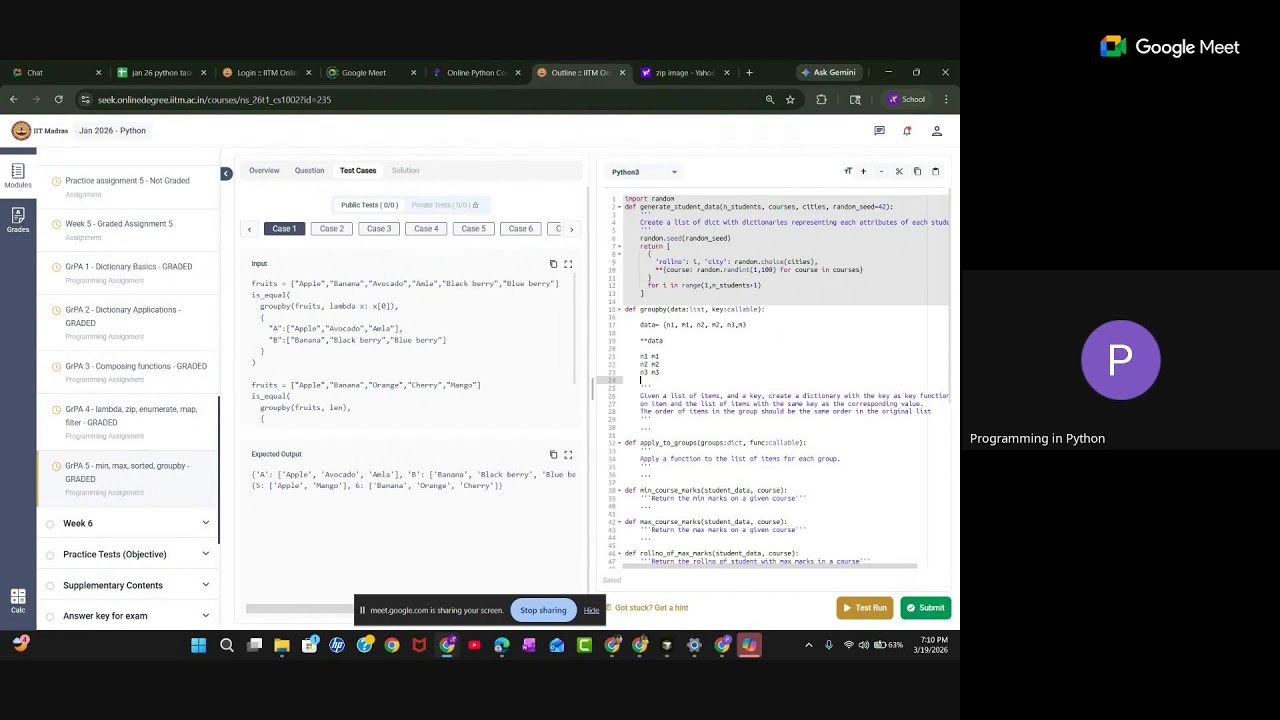
Task: Open browser extensions puzzle icon
Action: (821, 99)
